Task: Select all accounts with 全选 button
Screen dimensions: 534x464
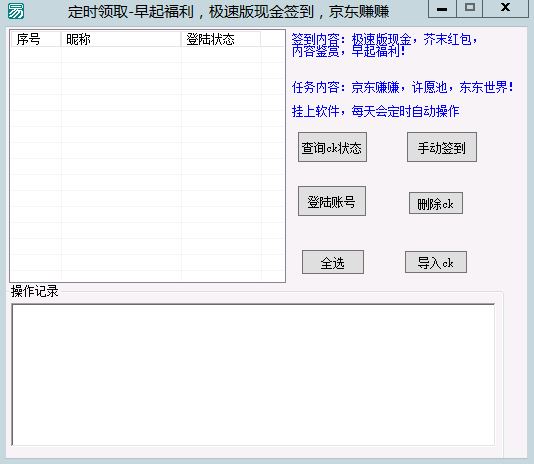Action: point(333,262)
